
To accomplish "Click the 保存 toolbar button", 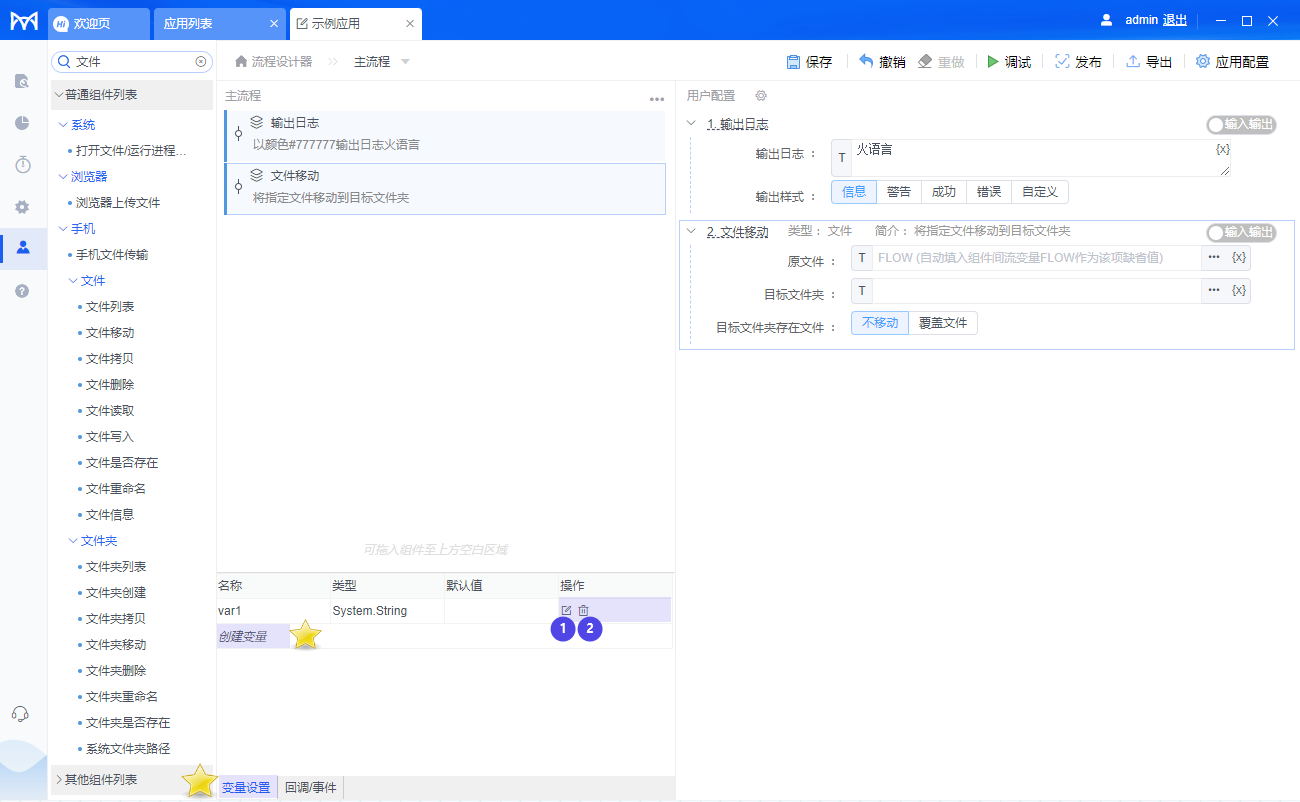I will tap(809, 62).
